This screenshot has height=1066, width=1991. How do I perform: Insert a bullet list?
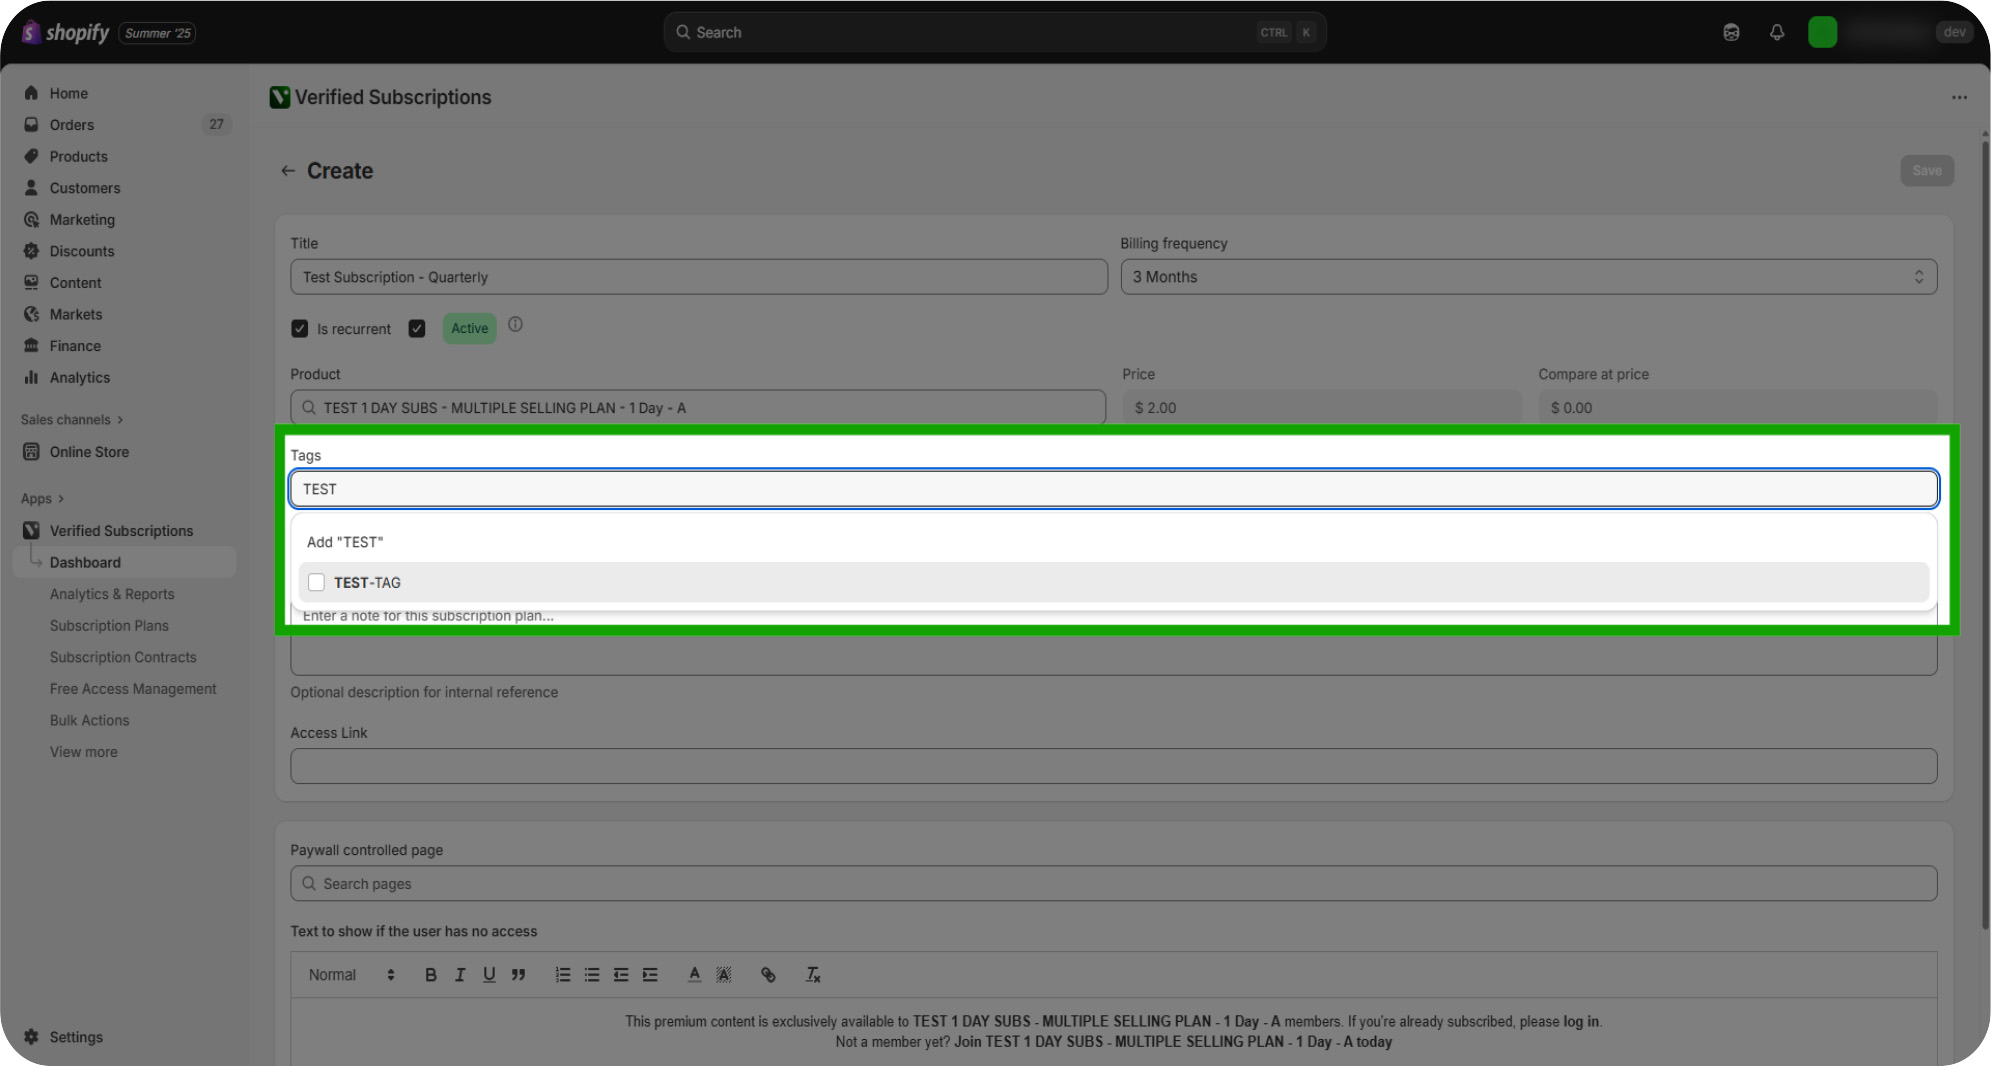click(592, 975)
